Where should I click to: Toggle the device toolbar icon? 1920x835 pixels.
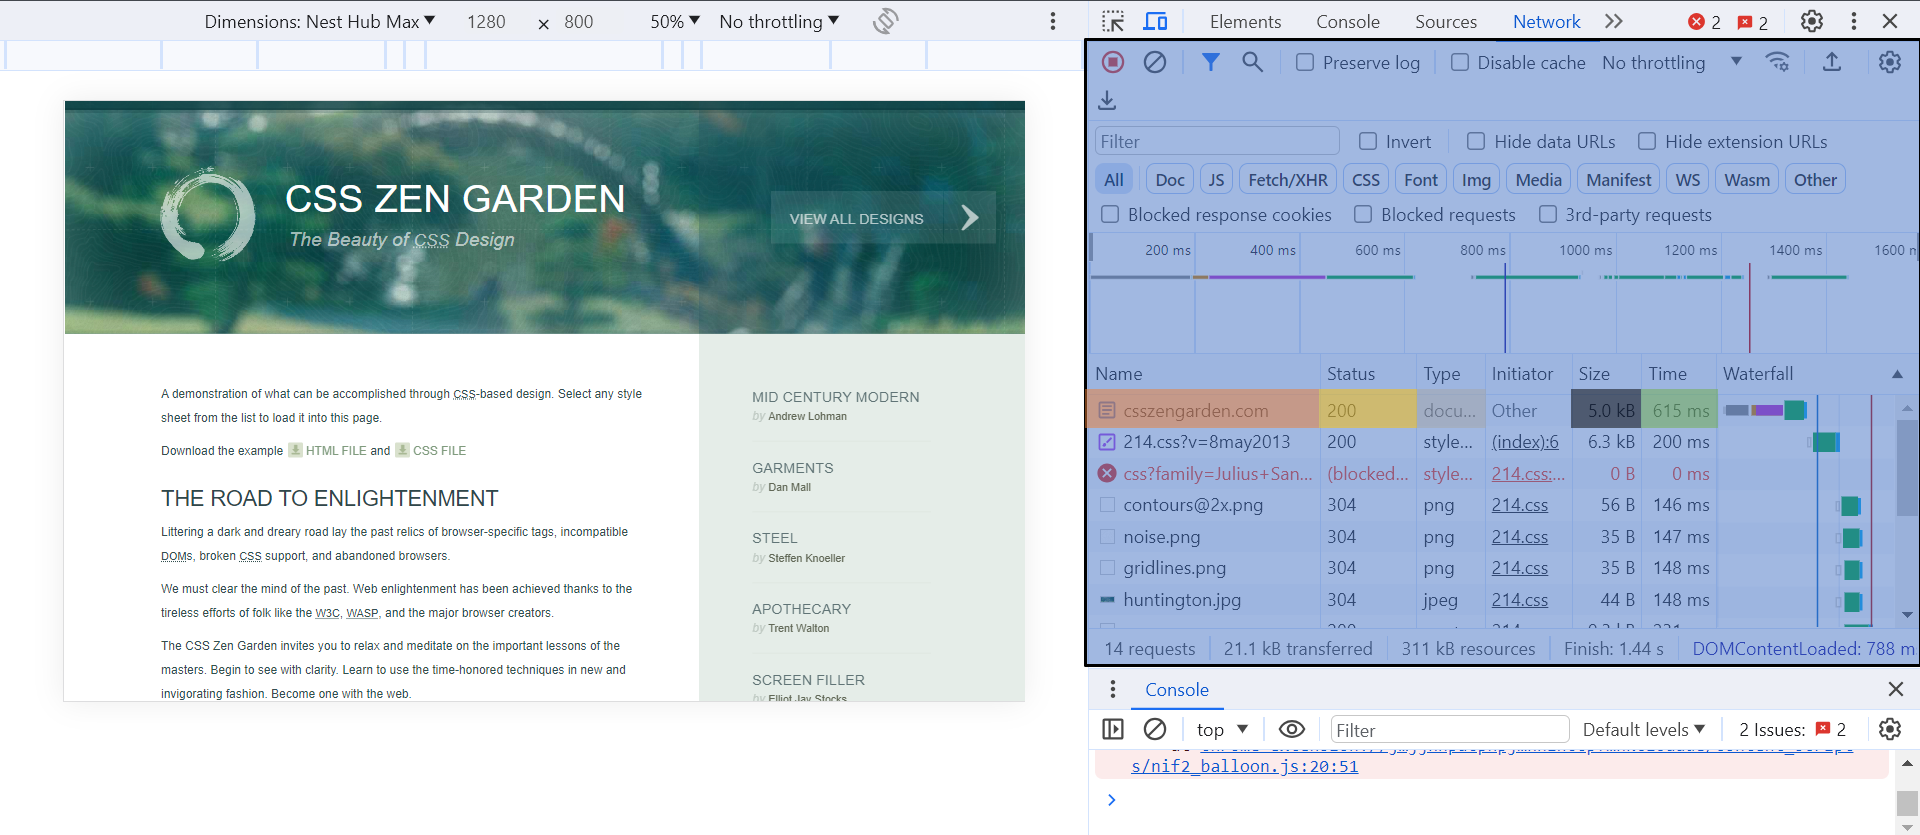coord(1156,21)
